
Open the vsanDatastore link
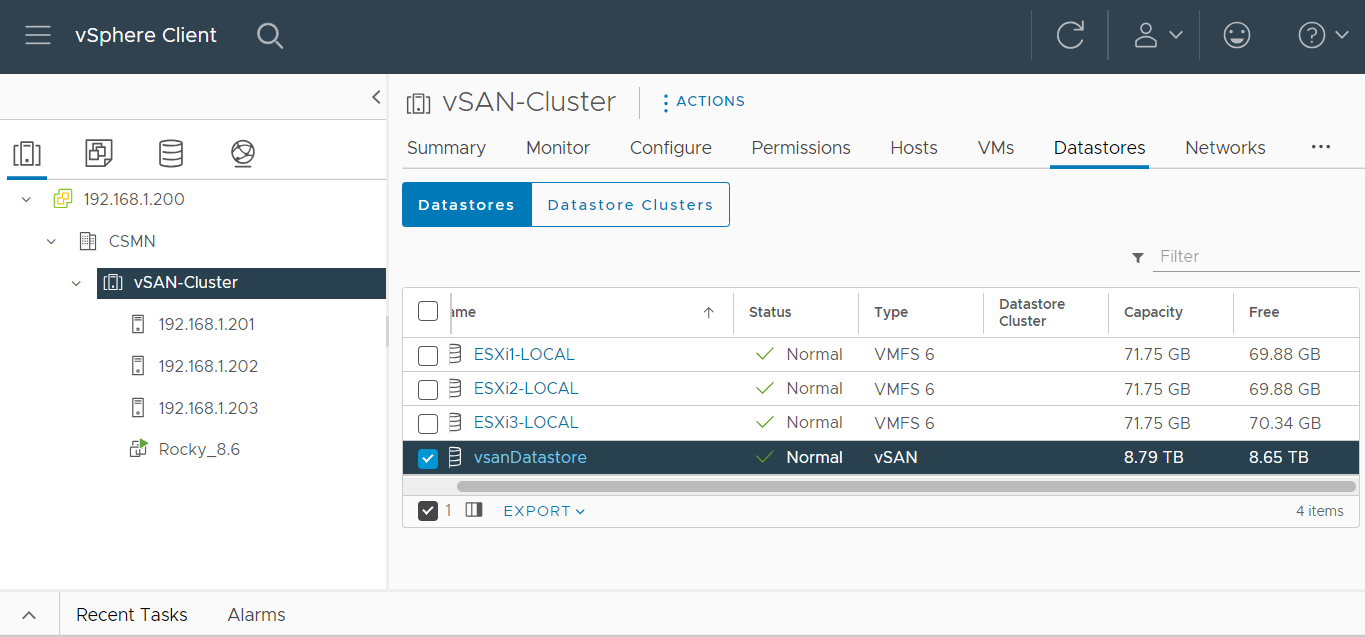tap(530, 457)
